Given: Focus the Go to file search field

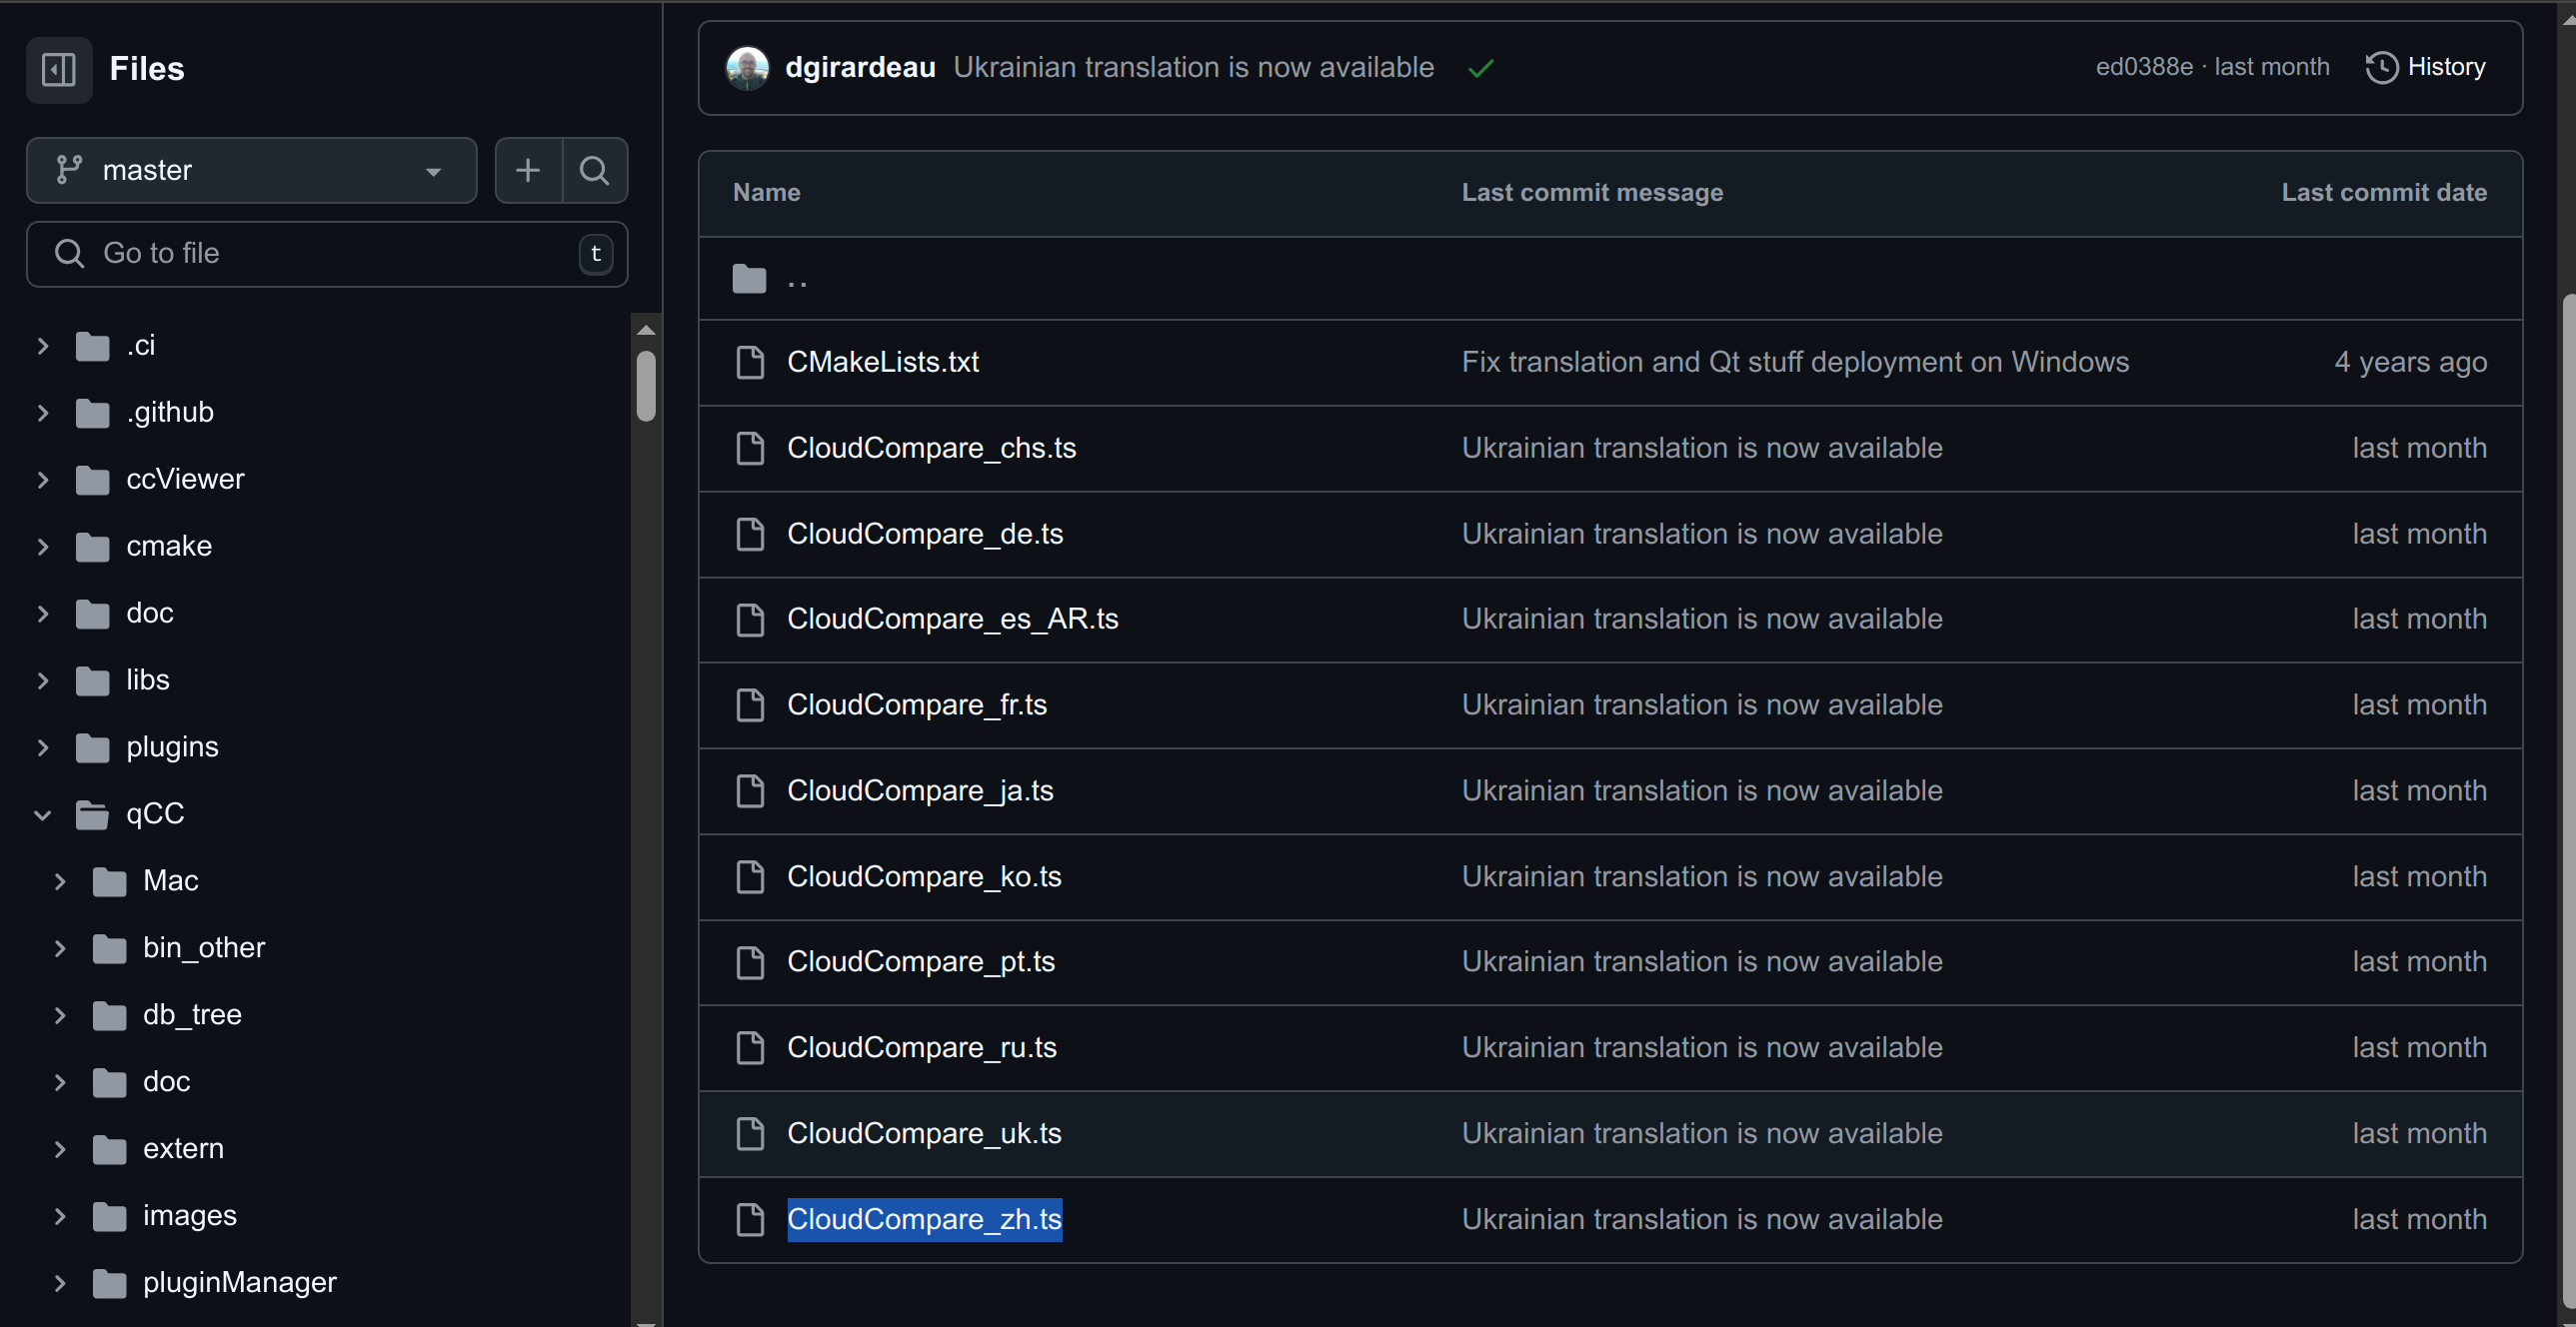Looking at the screenshot, I should [x=327, y=254].
